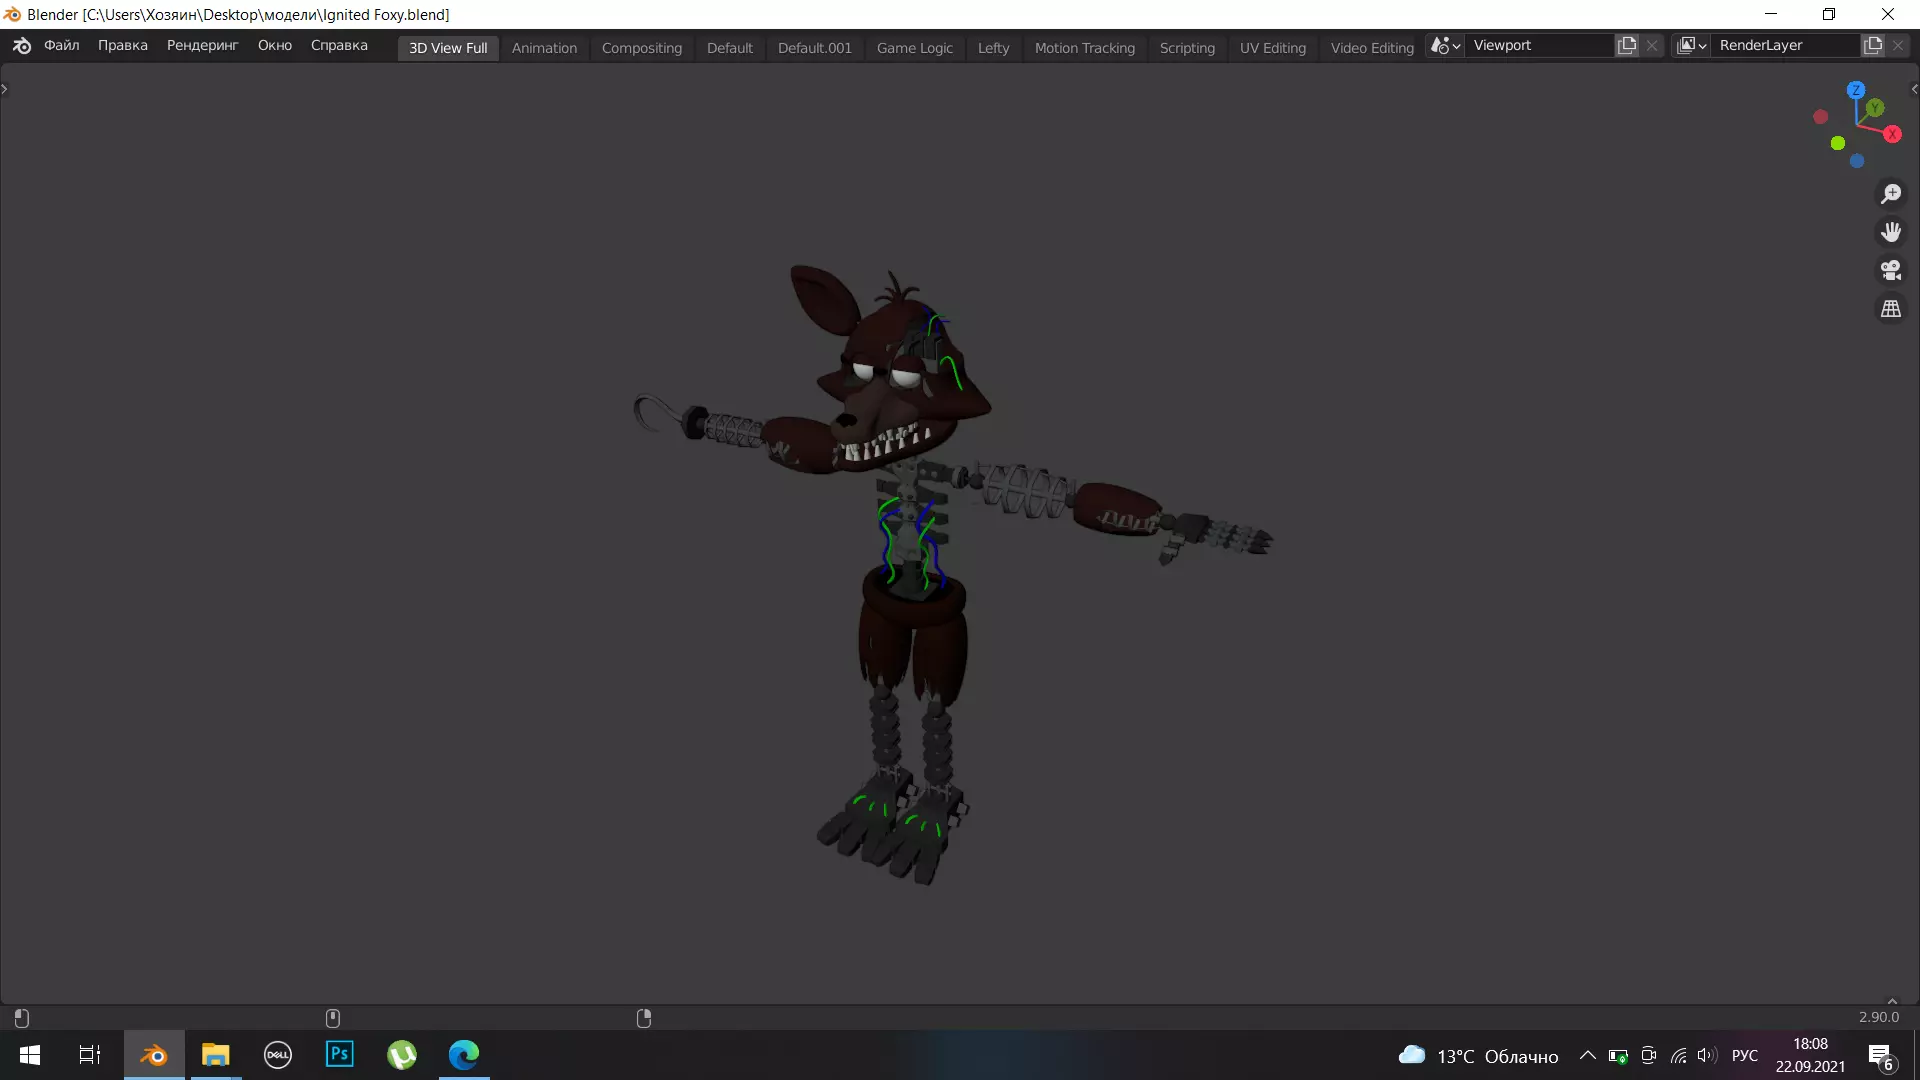Click the negative Y green dot on gizmo
The image size is (1920, 1080).
[x=1837, y=143]
